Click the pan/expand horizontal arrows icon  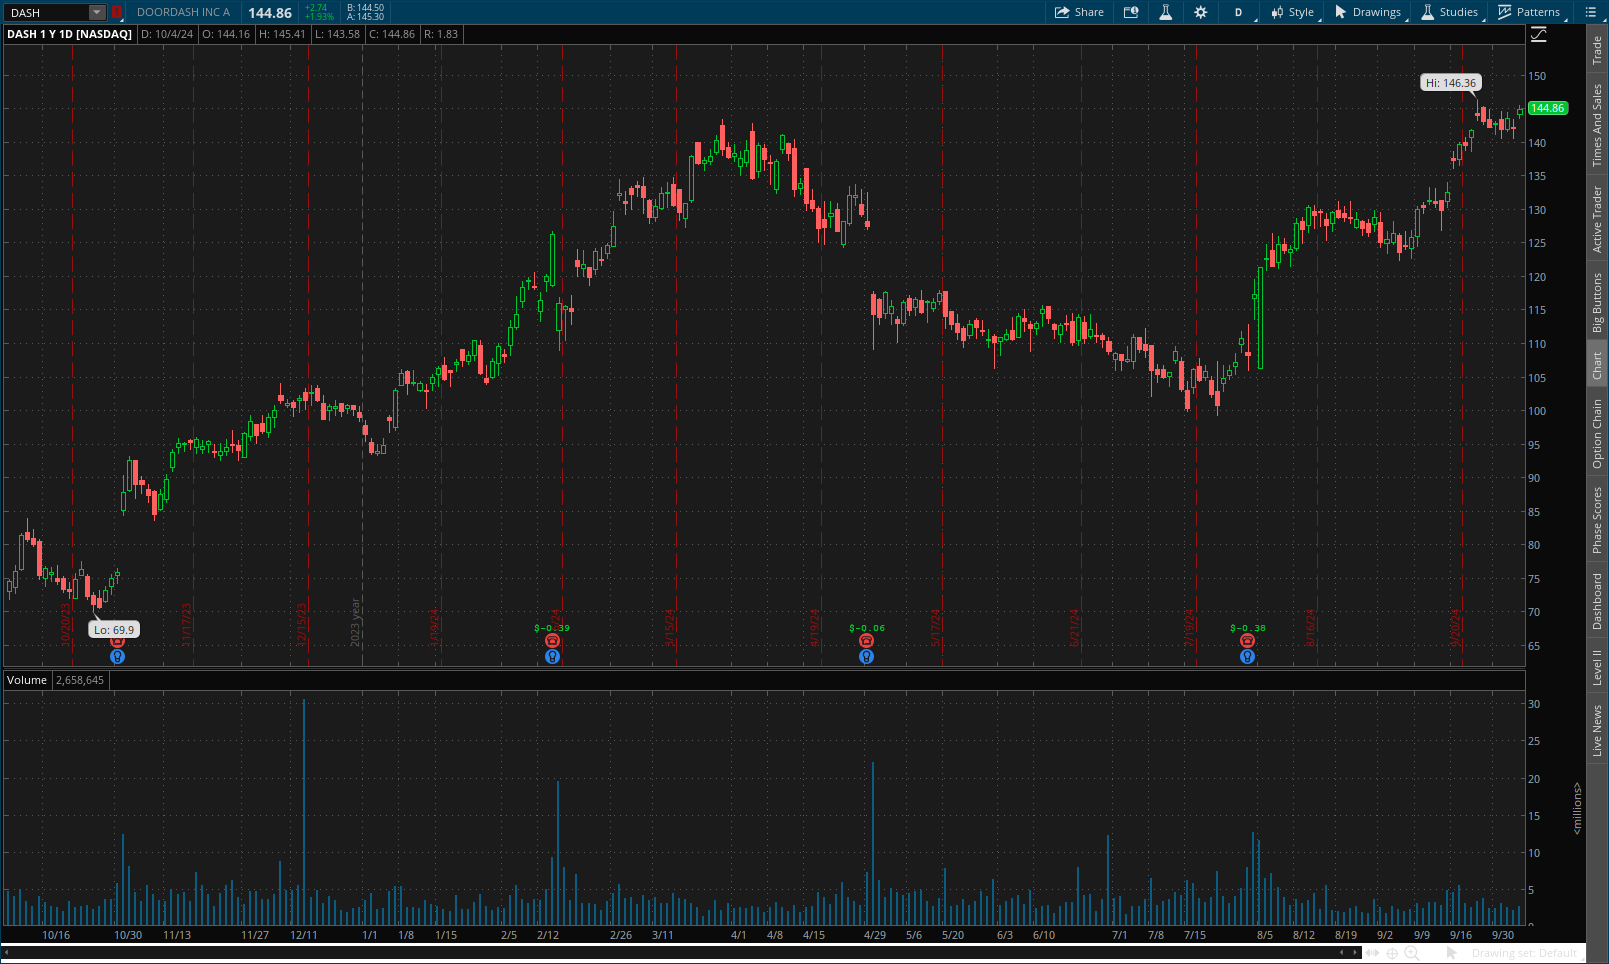tap(1372, 953)
